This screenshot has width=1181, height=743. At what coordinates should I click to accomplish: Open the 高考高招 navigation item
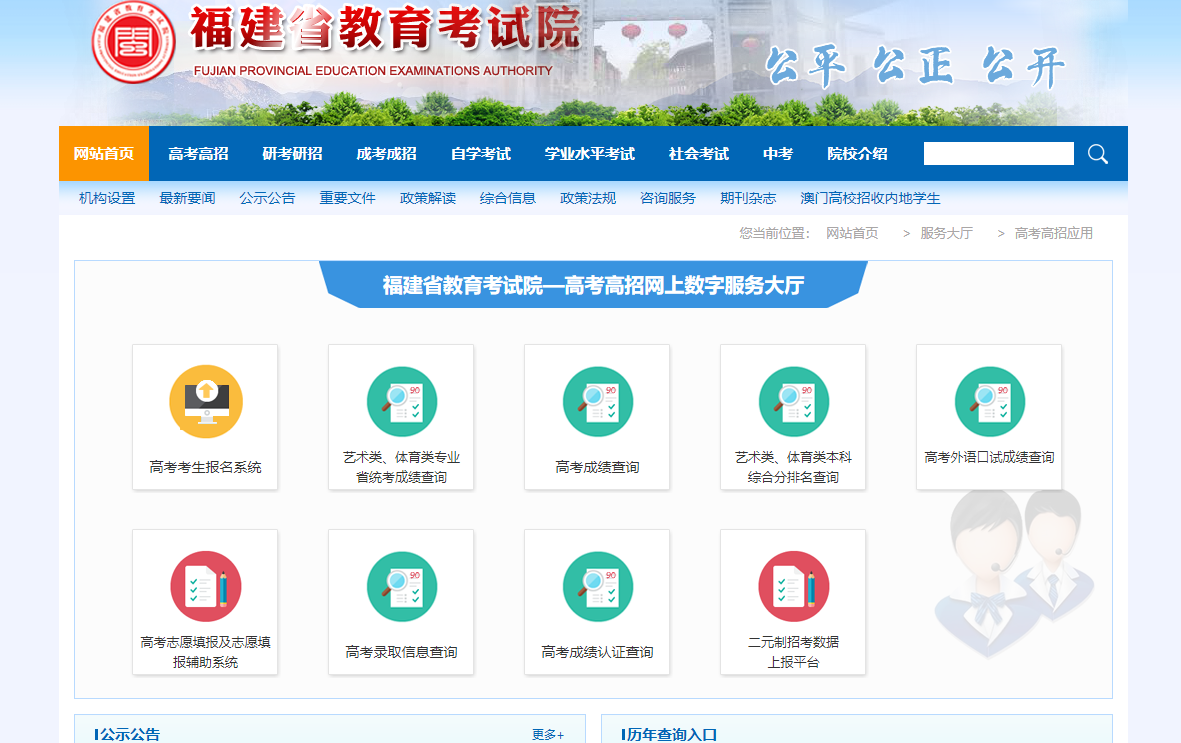point(198,154)
